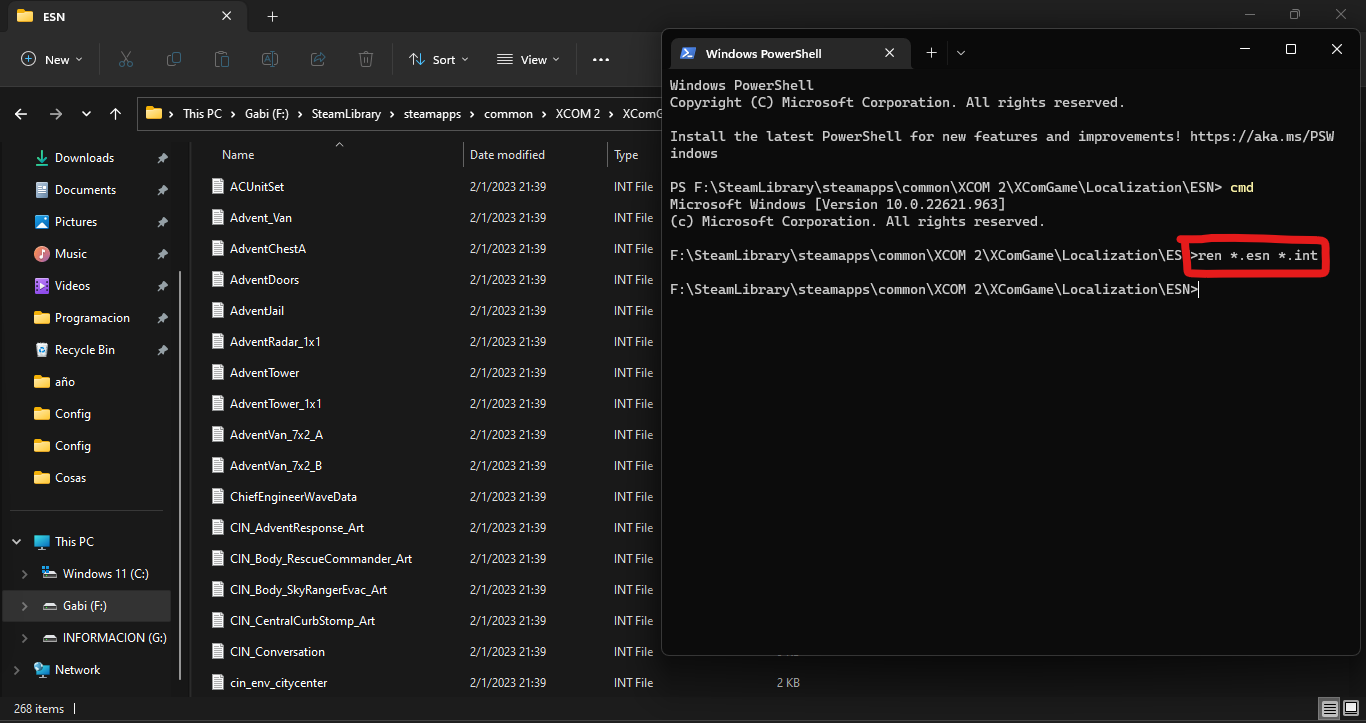Click the Share icon in Explorer toolbar
This screenshot has width=1366, height=723.
(318, 59)
